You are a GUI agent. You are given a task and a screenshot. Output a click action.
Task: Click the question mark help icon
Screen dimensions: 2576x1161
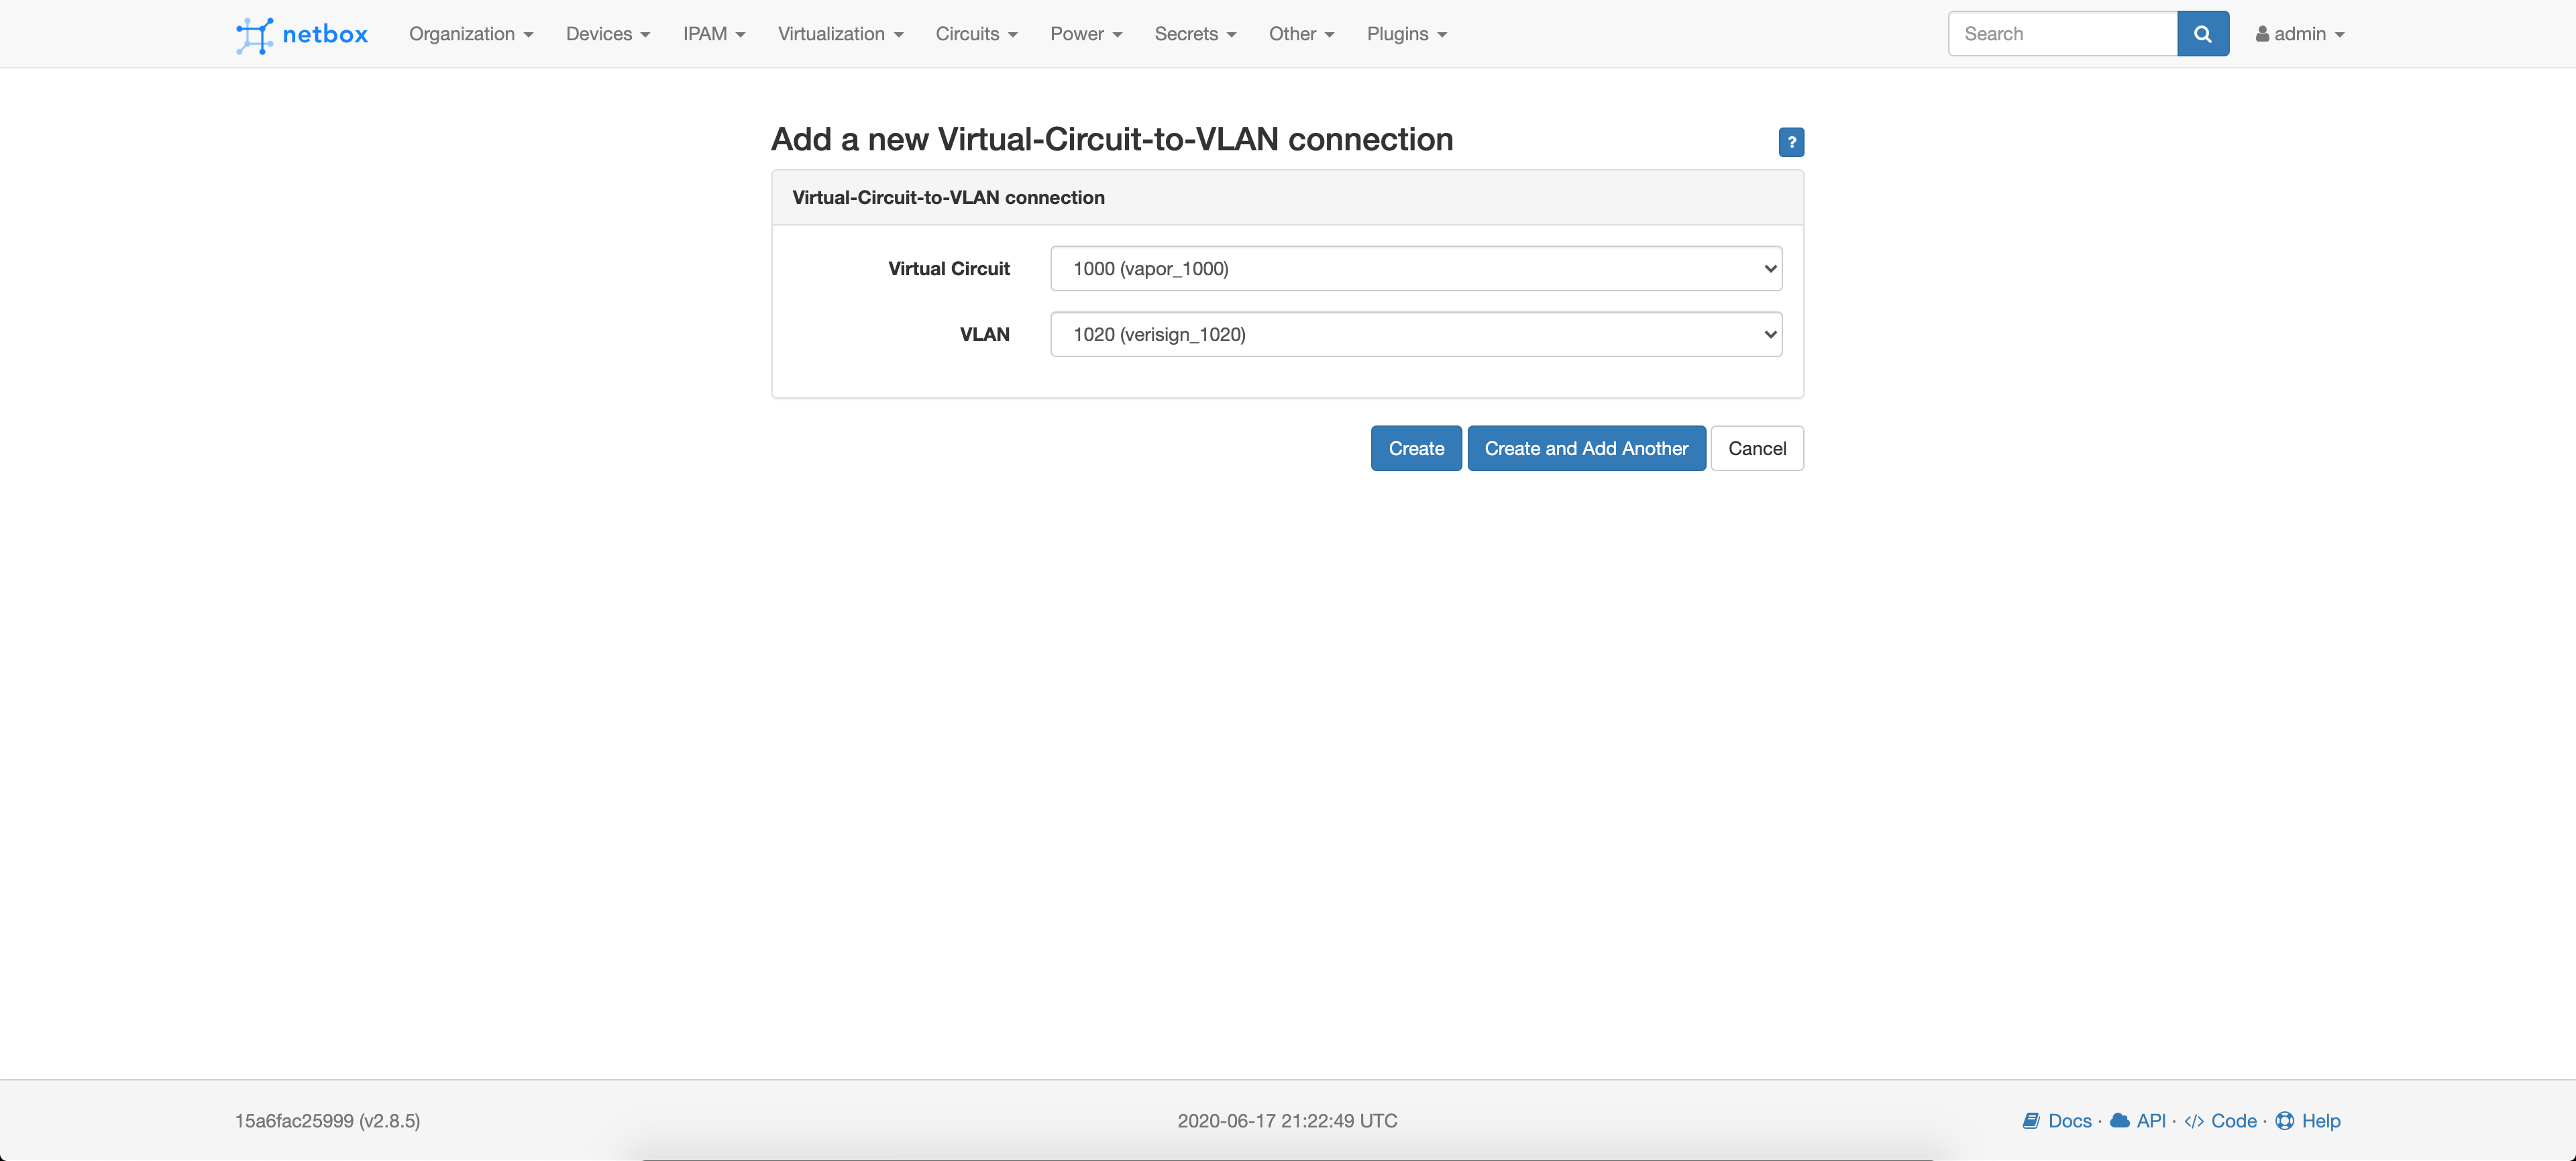coord(1790,142)
